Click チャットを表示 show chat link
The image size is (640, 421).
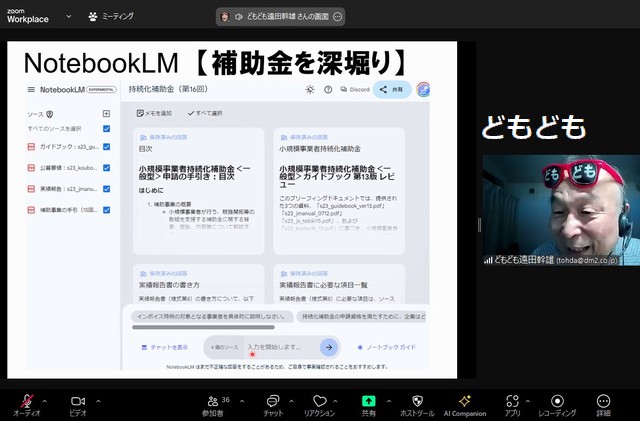(164, 347)
